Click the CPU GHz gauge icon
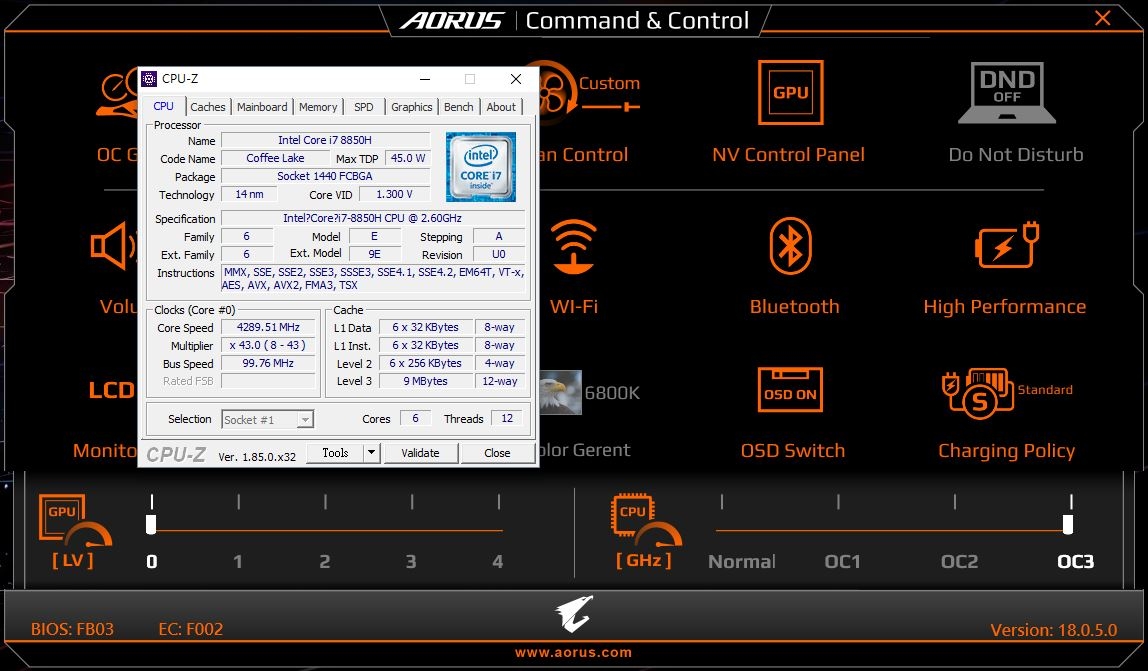Viewport: 1148px width, 671px height. pos(646,522)
